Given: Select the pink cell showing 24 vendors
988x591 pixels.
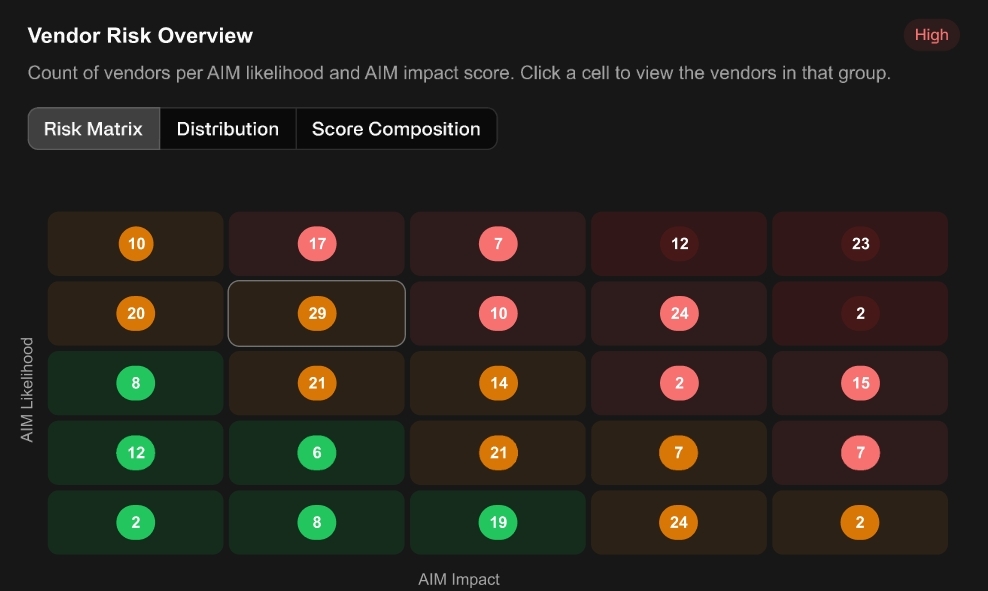Looking at the screenshot, I should tap(679, 313).
